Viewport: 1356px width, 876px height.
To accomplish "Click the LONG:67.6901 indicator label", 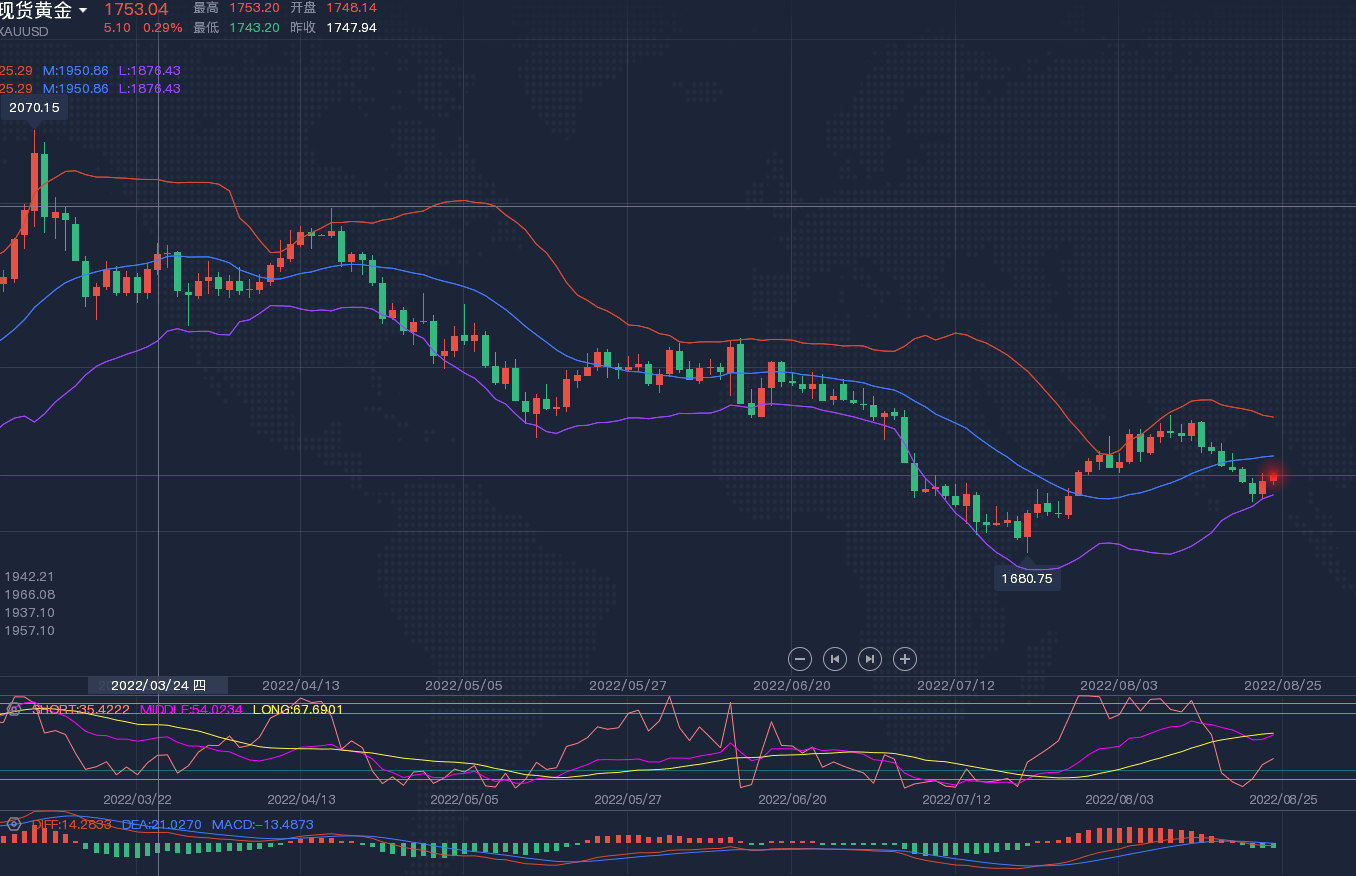I will coord(298,709).
